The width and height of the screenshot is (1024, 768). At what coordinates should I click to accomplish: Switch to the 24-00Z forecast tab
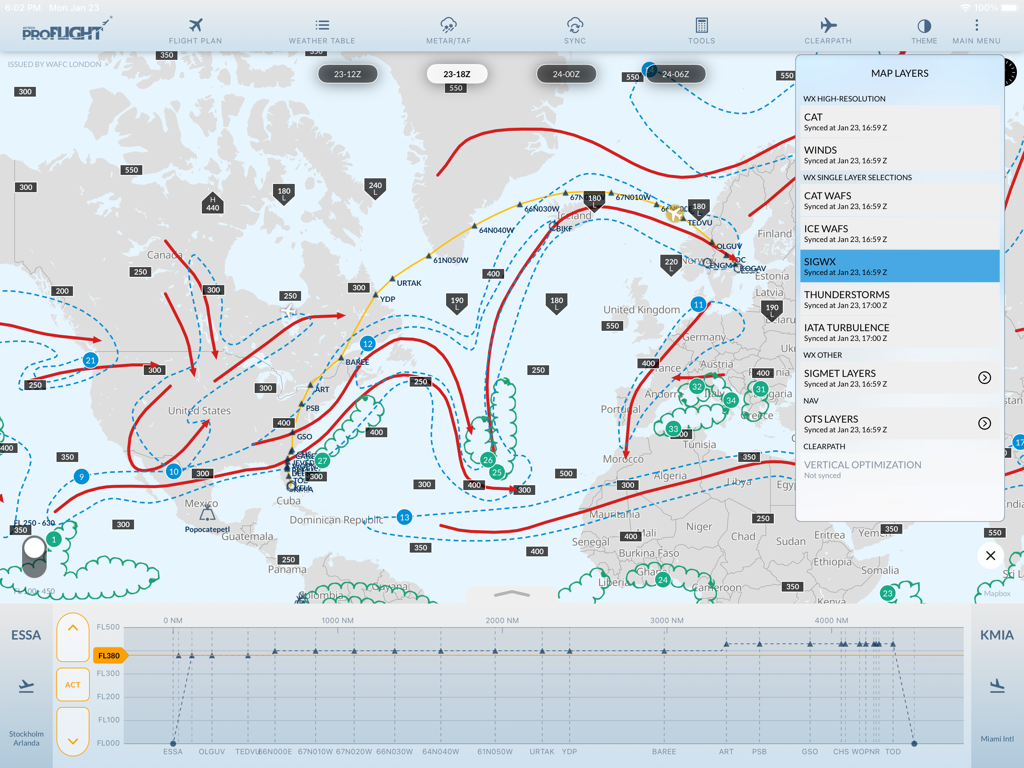566,73
